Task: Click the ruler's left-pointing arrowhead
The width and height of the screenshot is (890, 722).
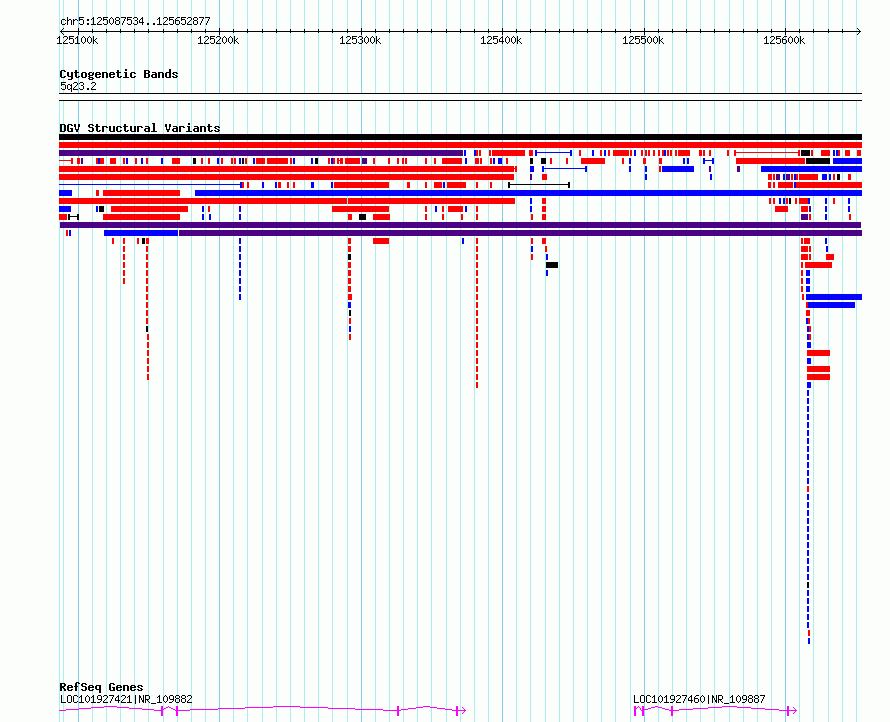Action: point(62,31)
